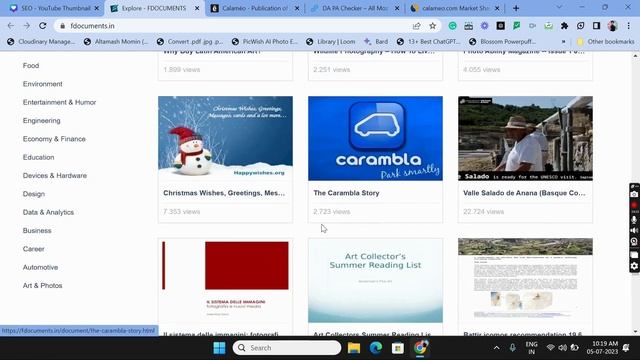Screen dimensions: 640x360
Task: Switch to the calameo.com Market Share tab
Action: tap(455, 8)
